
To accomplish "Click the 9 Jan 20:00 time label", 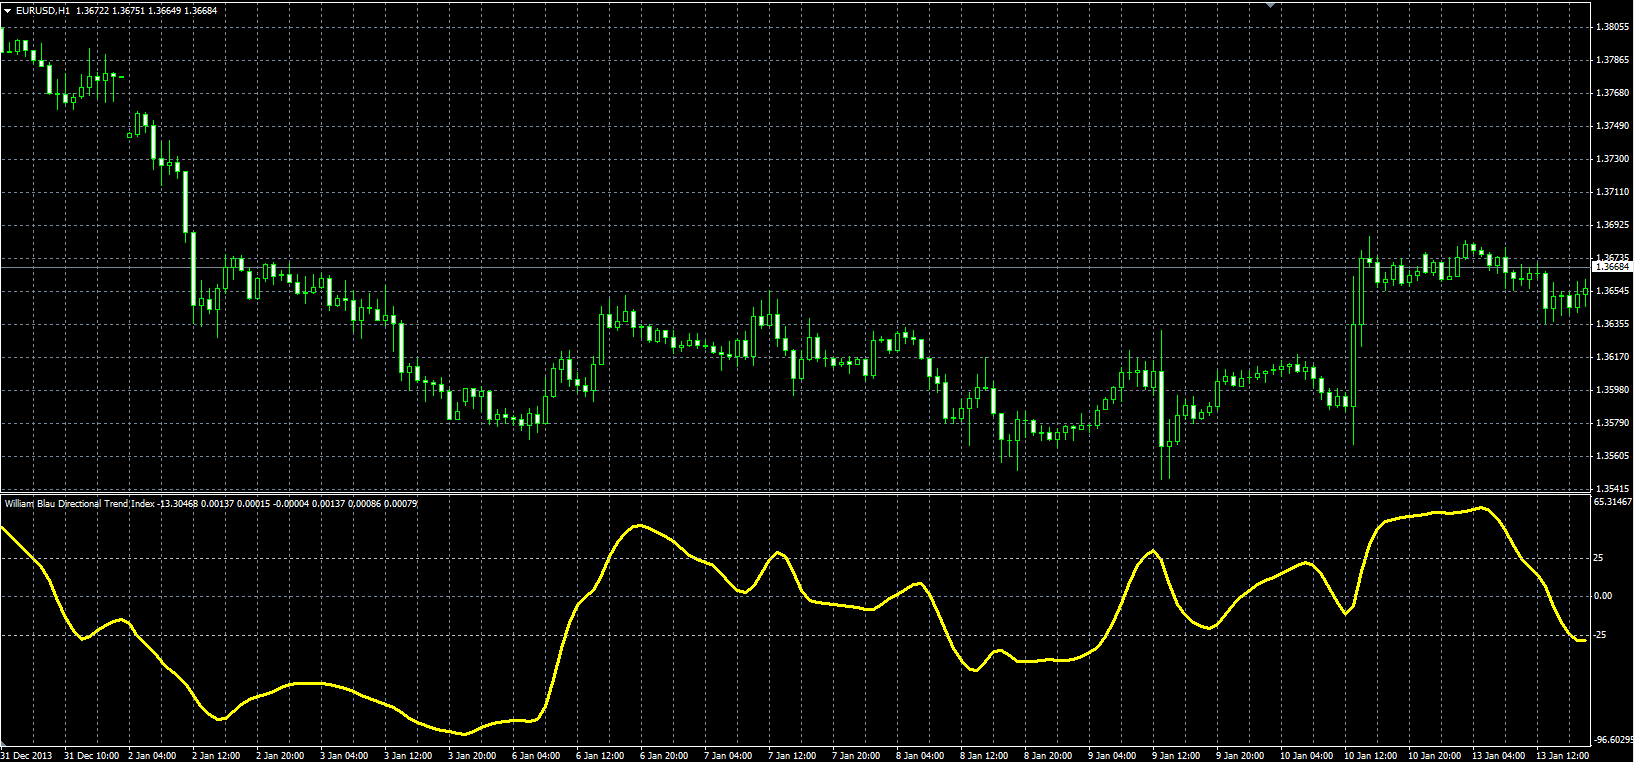I will (x=1240, y=756).
